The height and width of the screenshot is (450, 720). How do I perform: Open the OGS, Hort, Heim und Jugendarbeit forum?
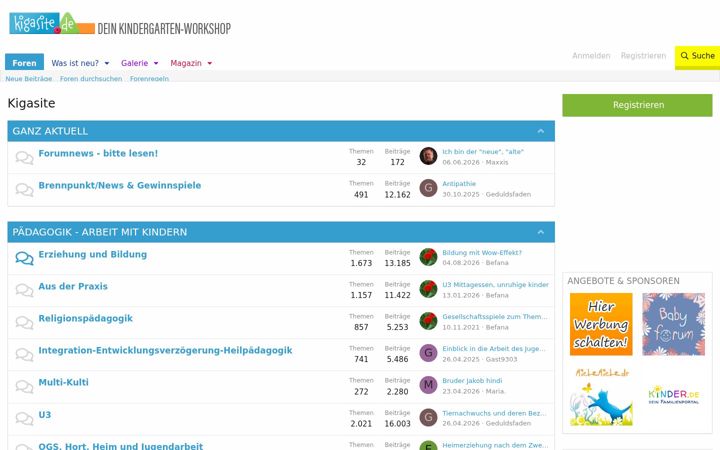(x=121, y=446)
